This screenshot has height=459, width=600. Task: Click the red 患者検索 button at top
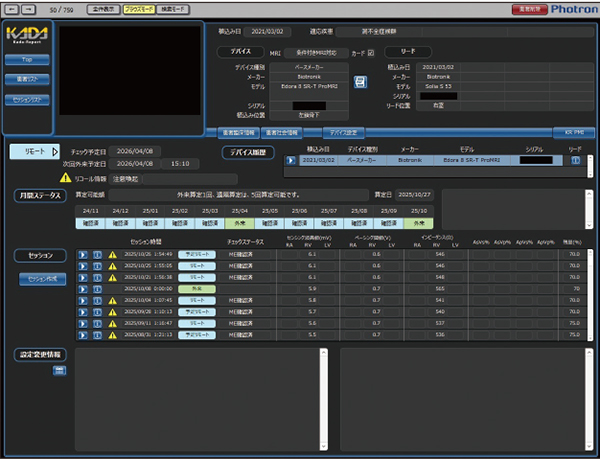531,7
